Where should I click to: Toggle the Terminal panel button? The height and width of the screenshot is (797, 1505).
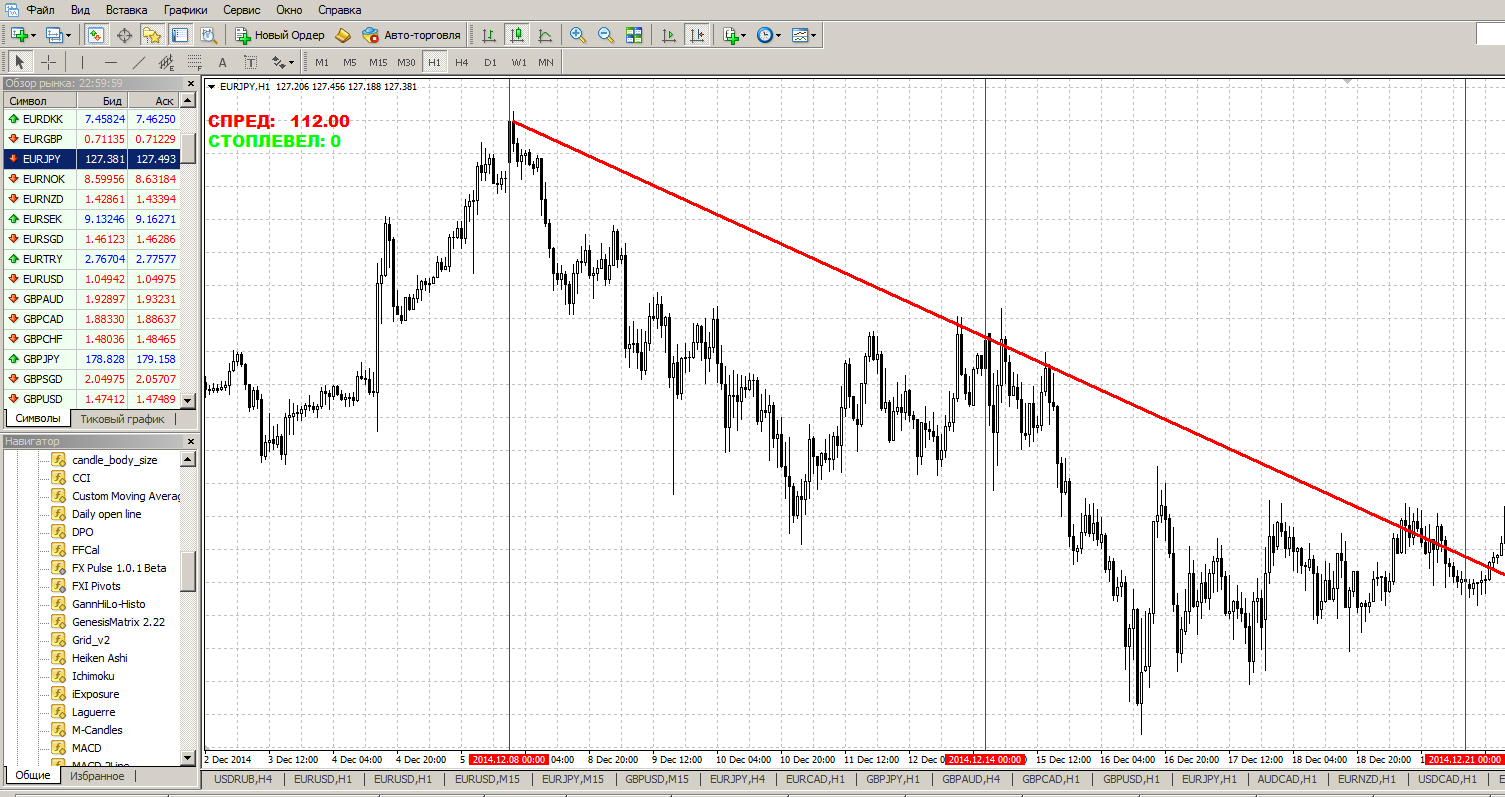click(x=181, y=35)
